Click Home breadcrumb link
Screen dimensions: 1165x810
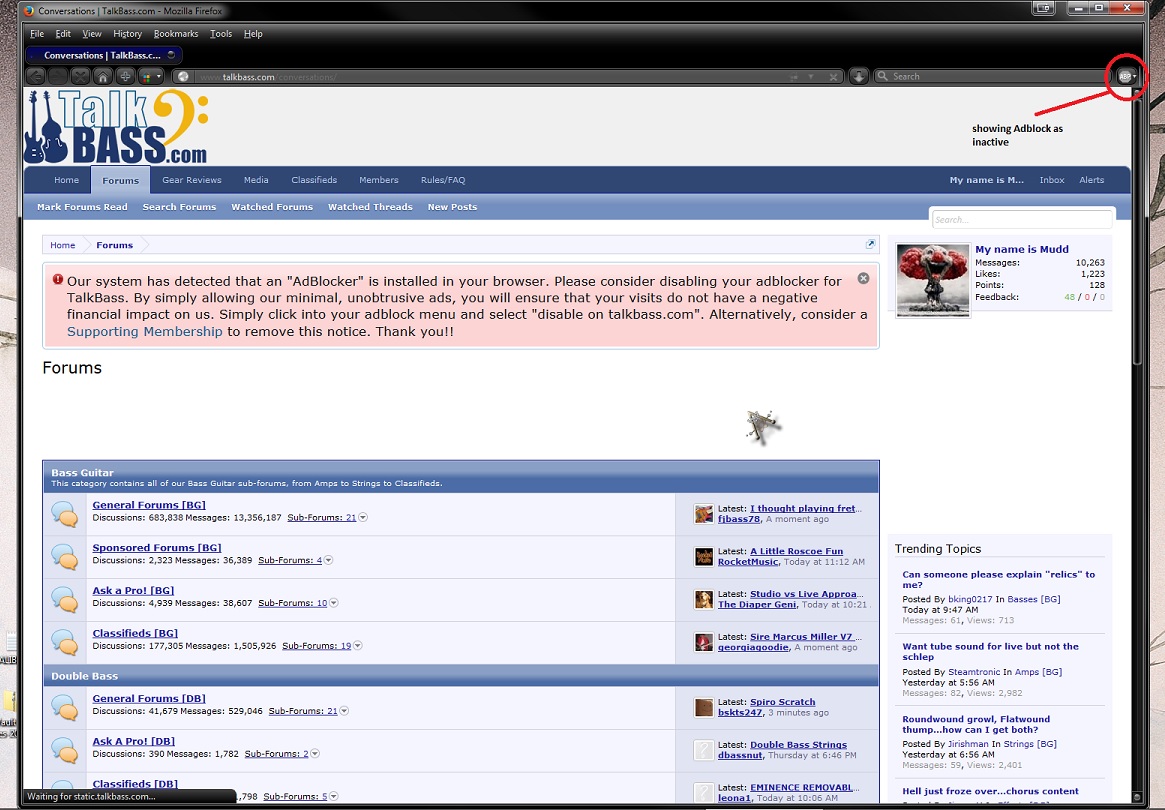click(62, 245)
